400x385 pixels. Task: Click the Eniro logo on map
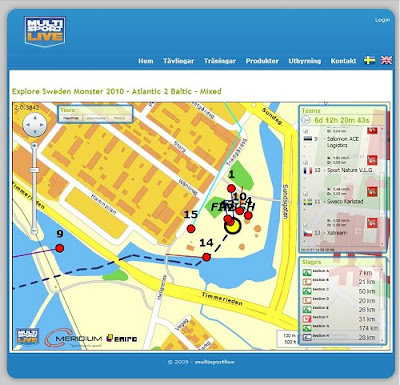122,338
